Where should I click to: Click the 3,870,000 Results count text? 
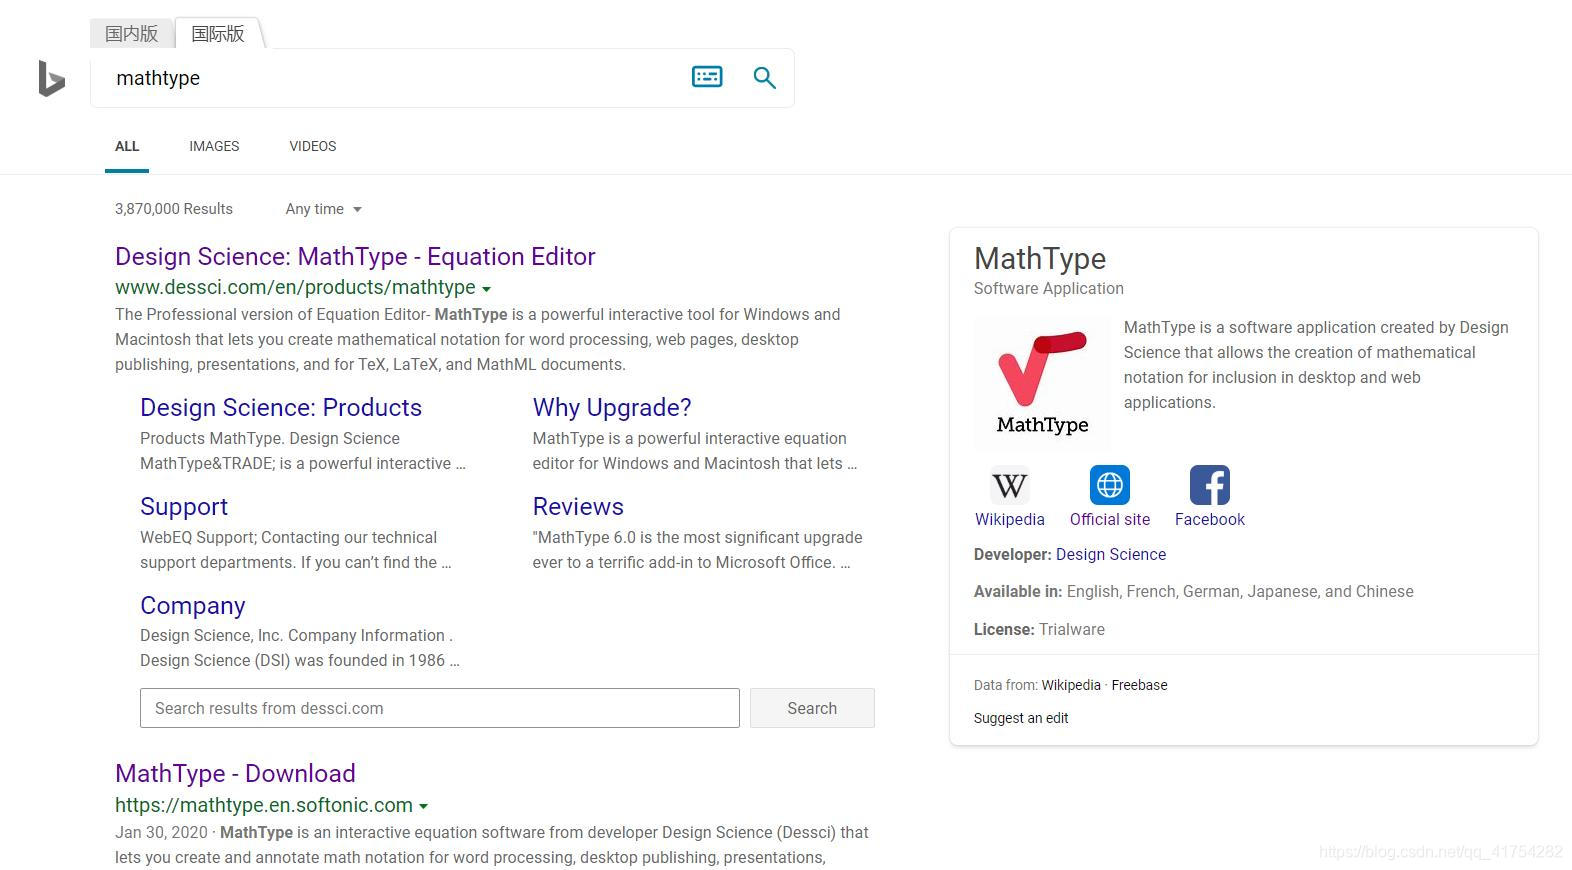click(174, 209)
